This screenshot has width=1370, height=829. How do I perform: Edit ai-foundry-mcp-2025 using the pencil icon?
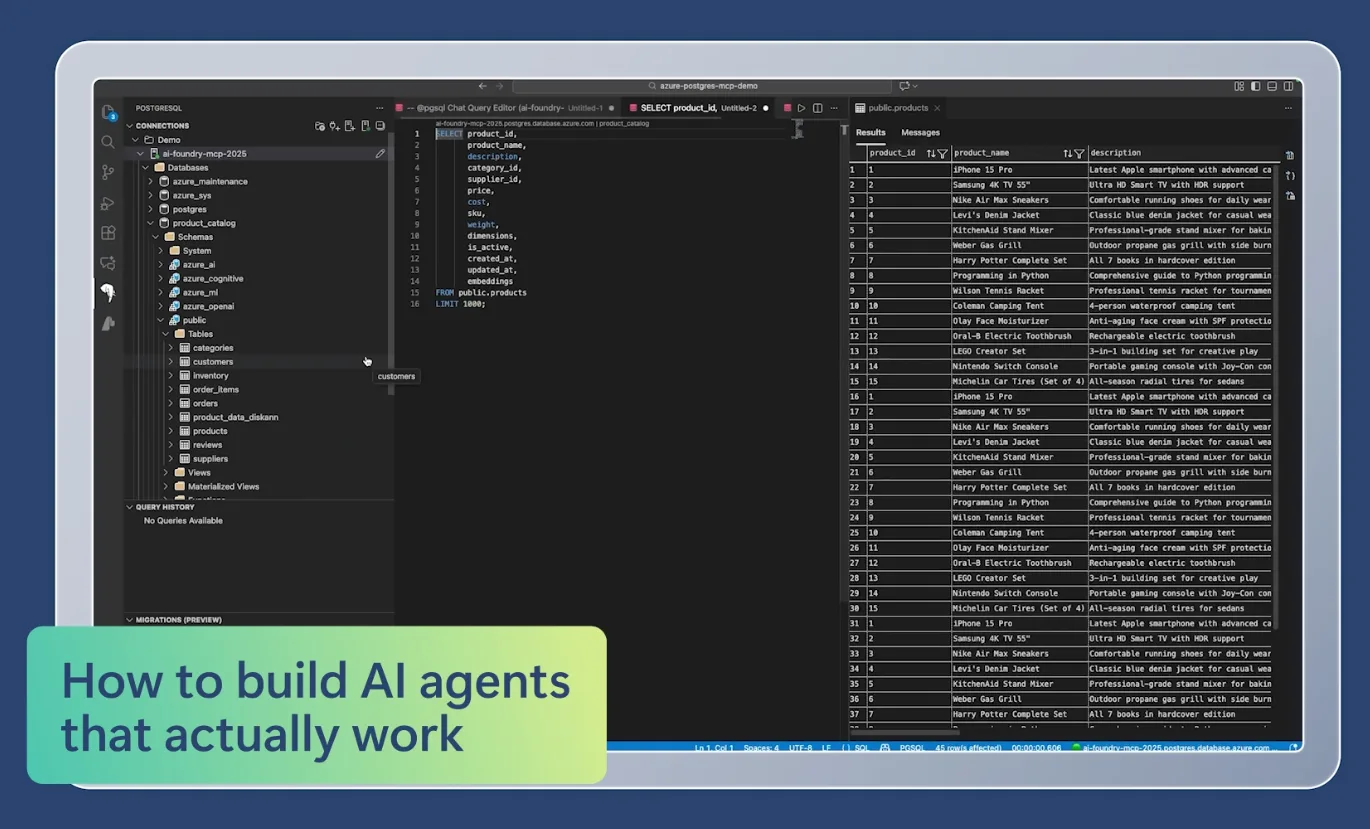click(379, 153)
